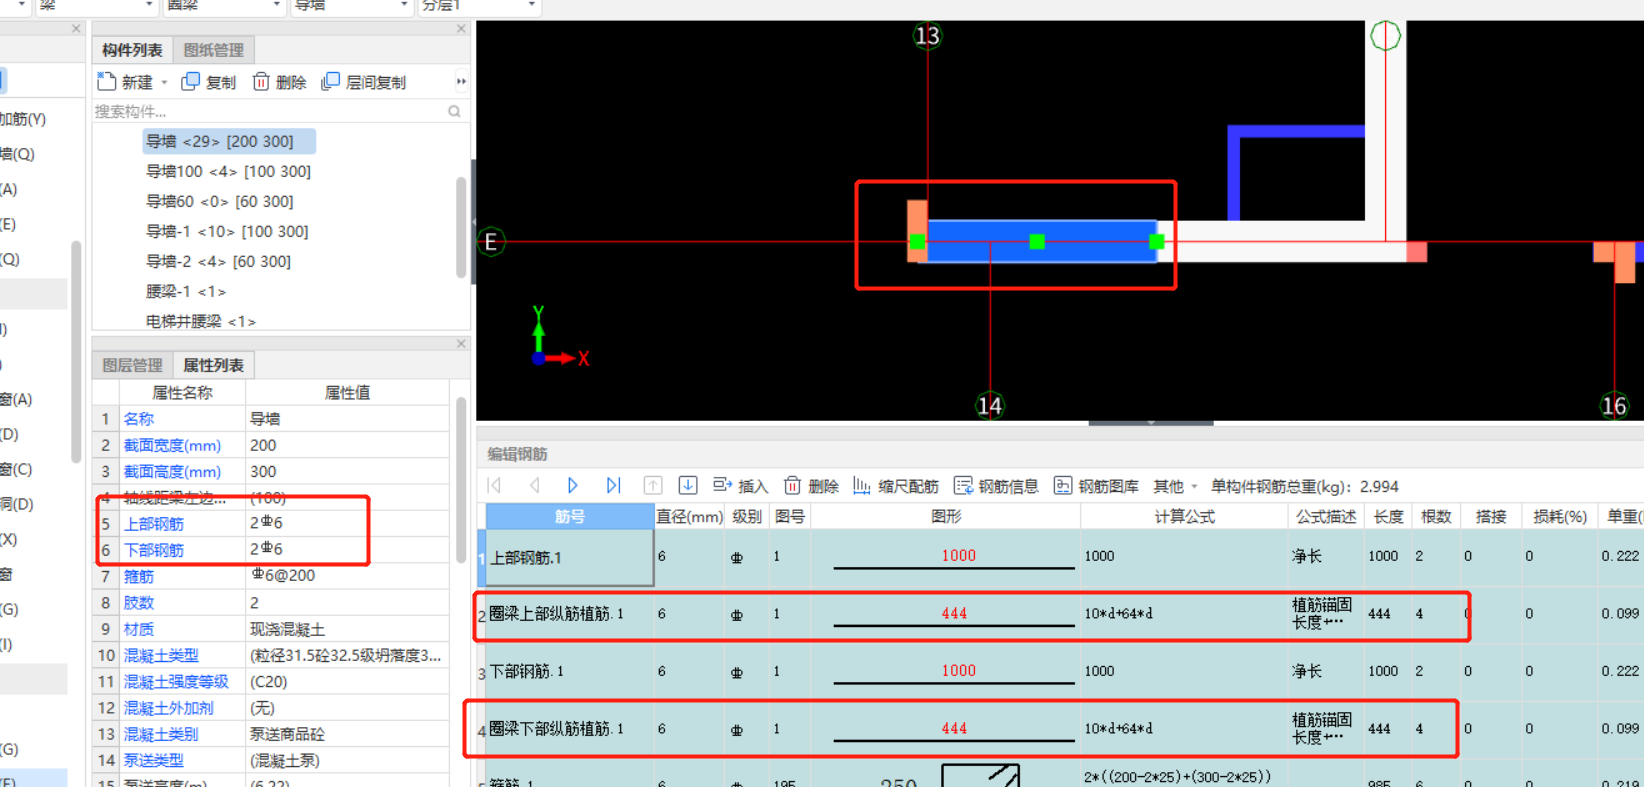Screen dimensions: 1644x787
Task: Open the 新建 dropdown arrow
Action: tap(164, 83)
